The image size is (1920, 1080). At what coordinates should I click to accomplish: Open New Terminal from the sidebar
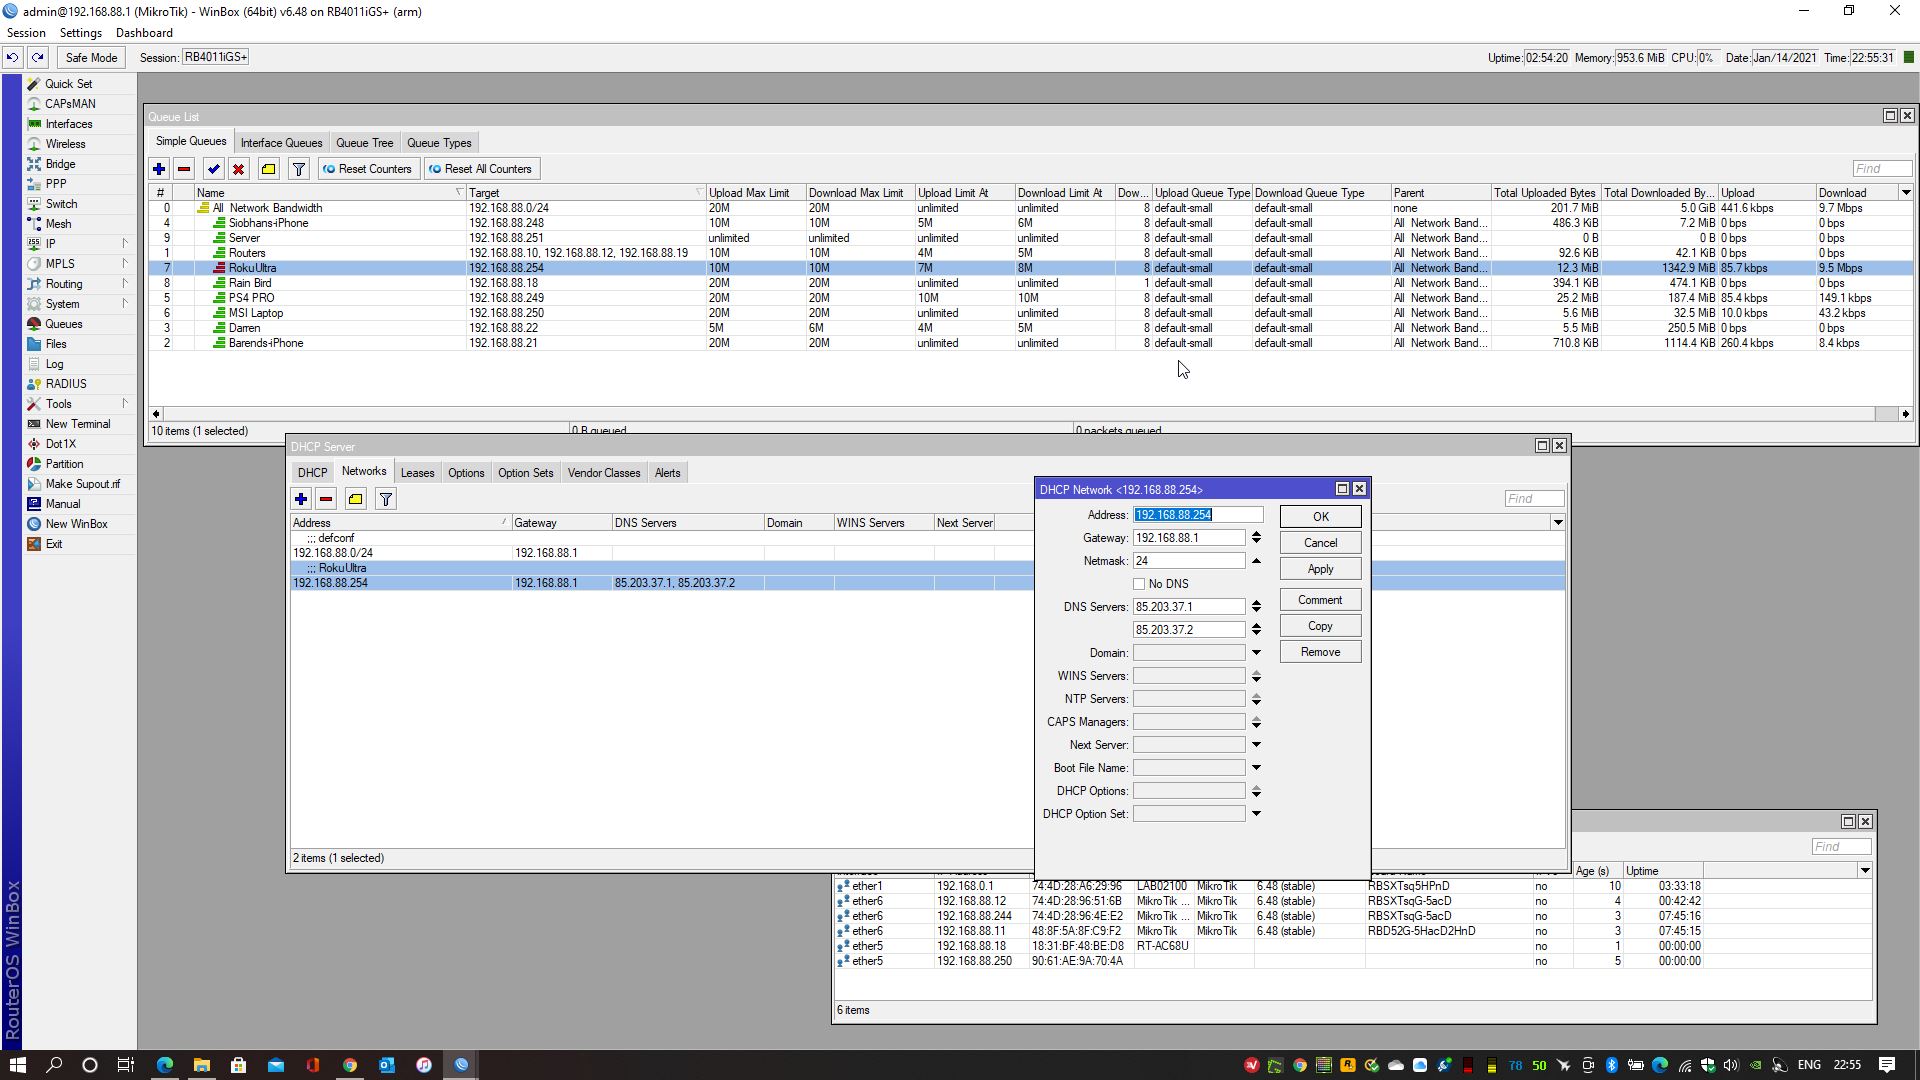coord(77,424)
